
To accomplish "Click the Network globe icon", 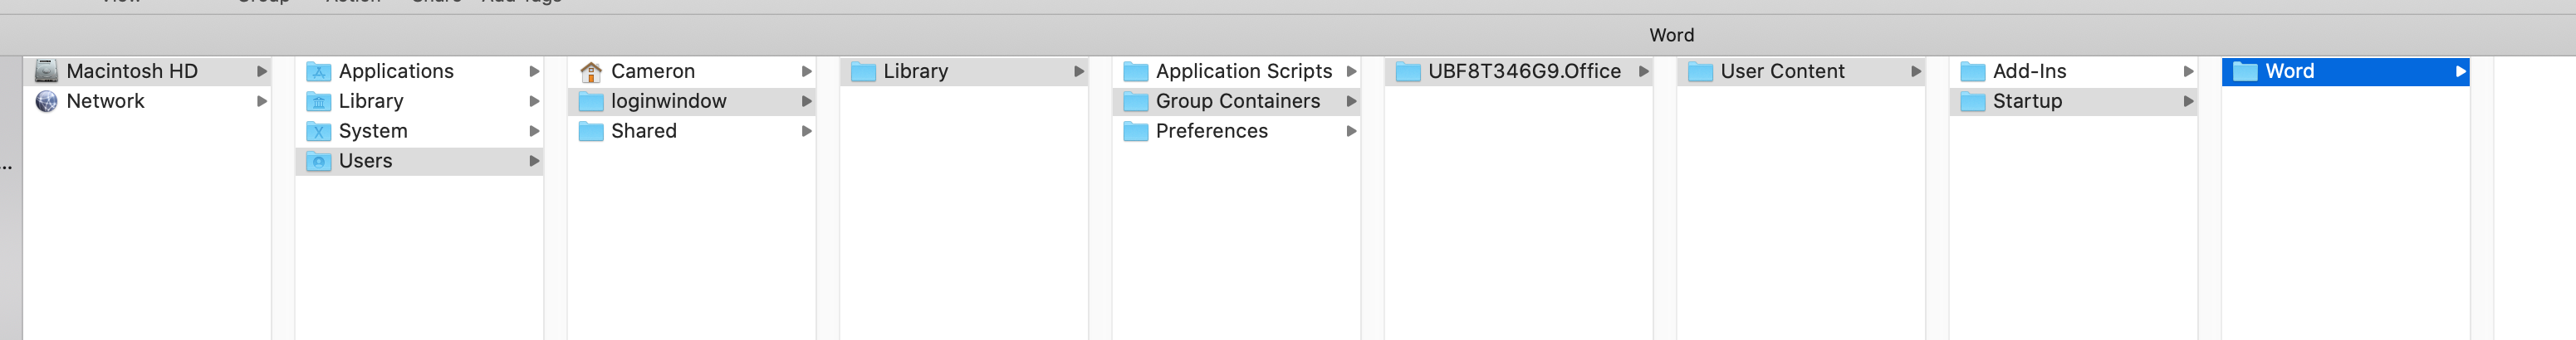I will [46, 101].
